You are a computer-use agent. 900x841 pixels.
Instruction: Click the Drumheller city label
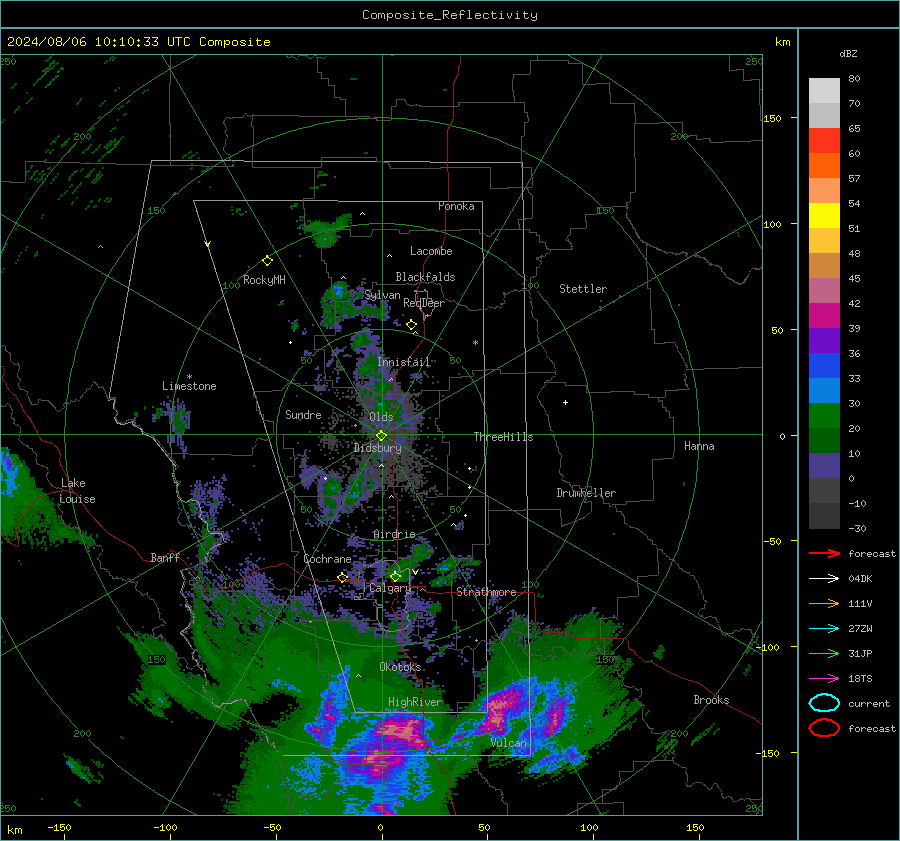(586, 493)
